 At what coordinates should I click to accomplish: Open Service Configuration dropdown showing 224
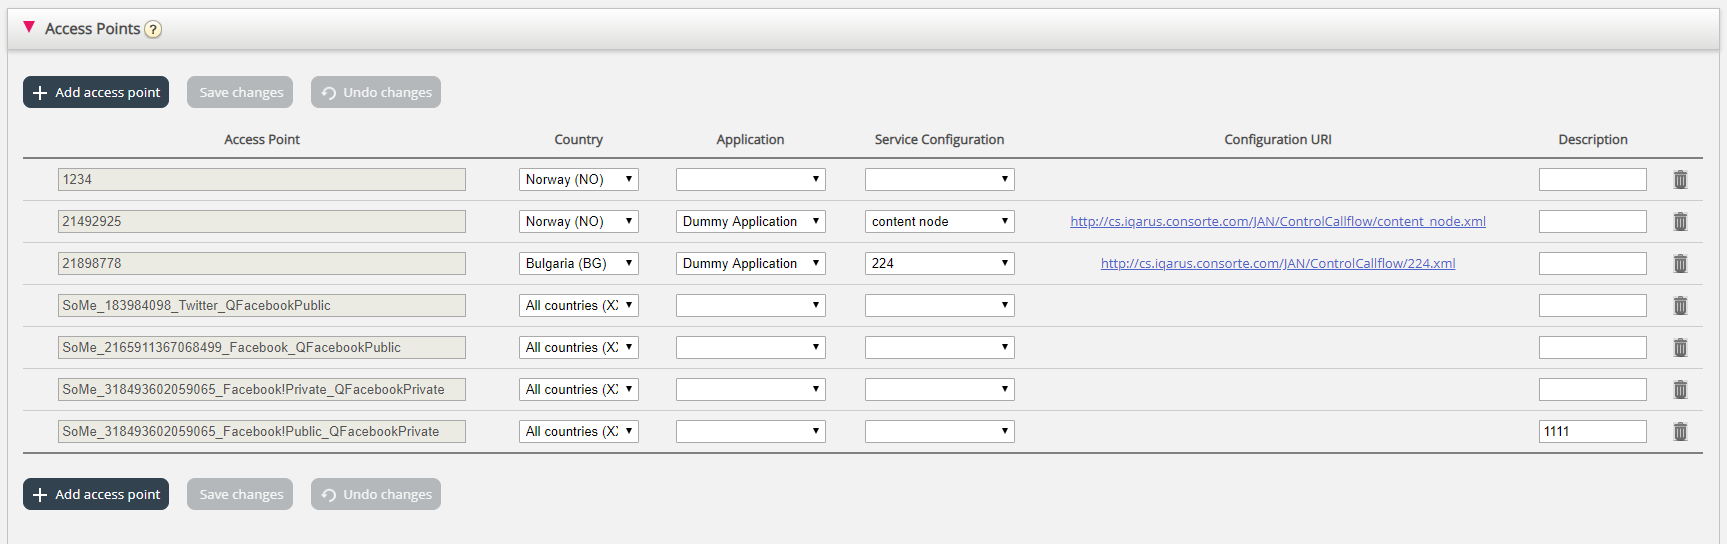939,264
